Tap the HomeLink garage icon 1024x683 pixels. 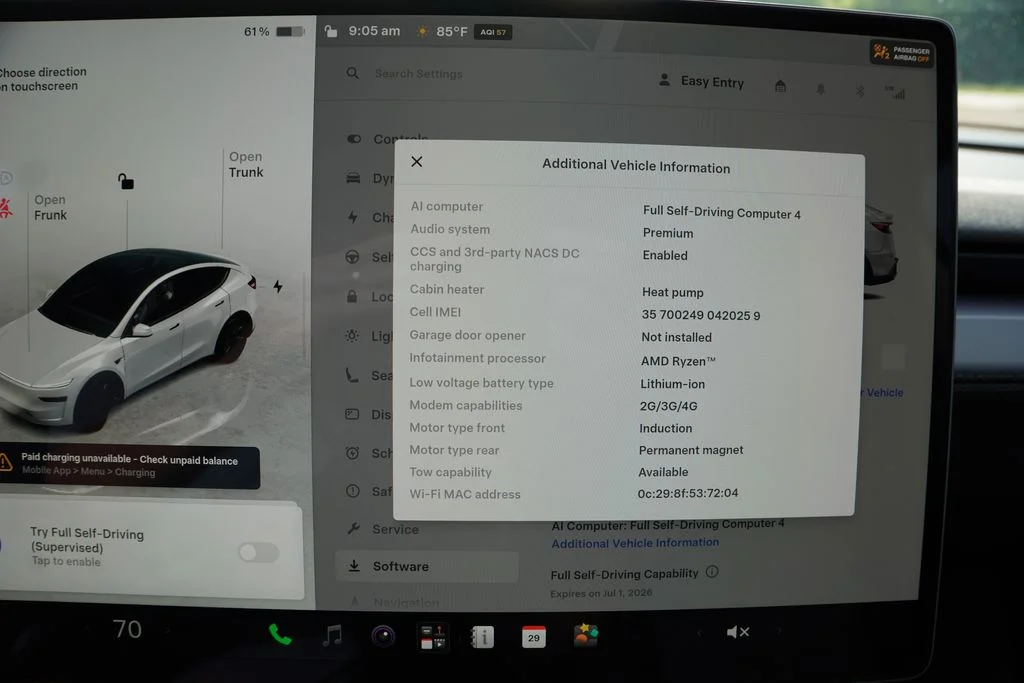click(780, 86)
